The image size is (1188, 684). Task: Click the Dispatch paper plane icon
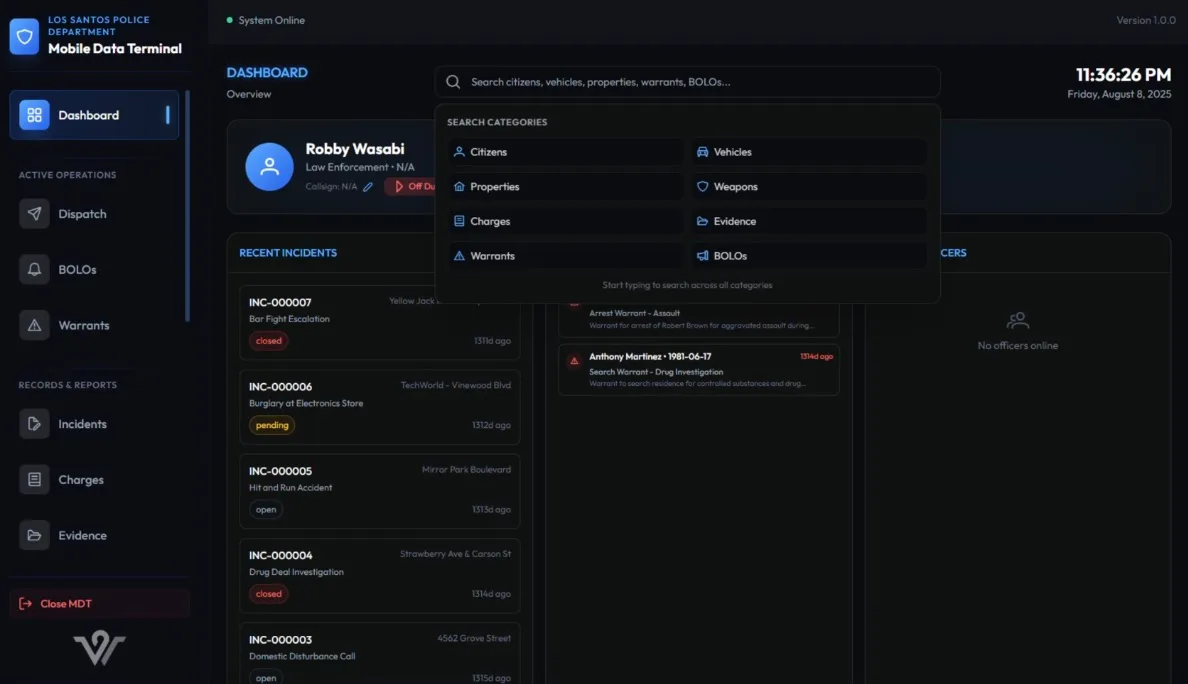(x=34, y=214)
